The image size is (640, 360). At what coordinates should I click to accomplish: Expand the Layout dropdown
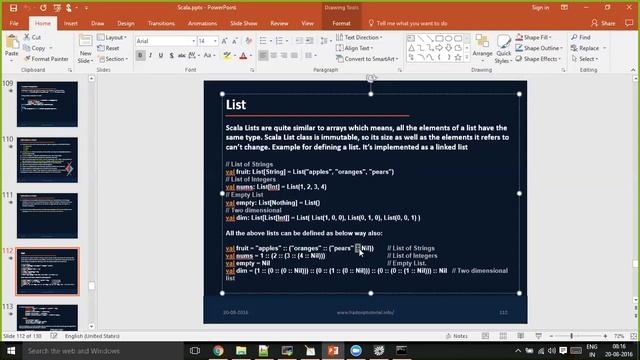tap(112, 37)
